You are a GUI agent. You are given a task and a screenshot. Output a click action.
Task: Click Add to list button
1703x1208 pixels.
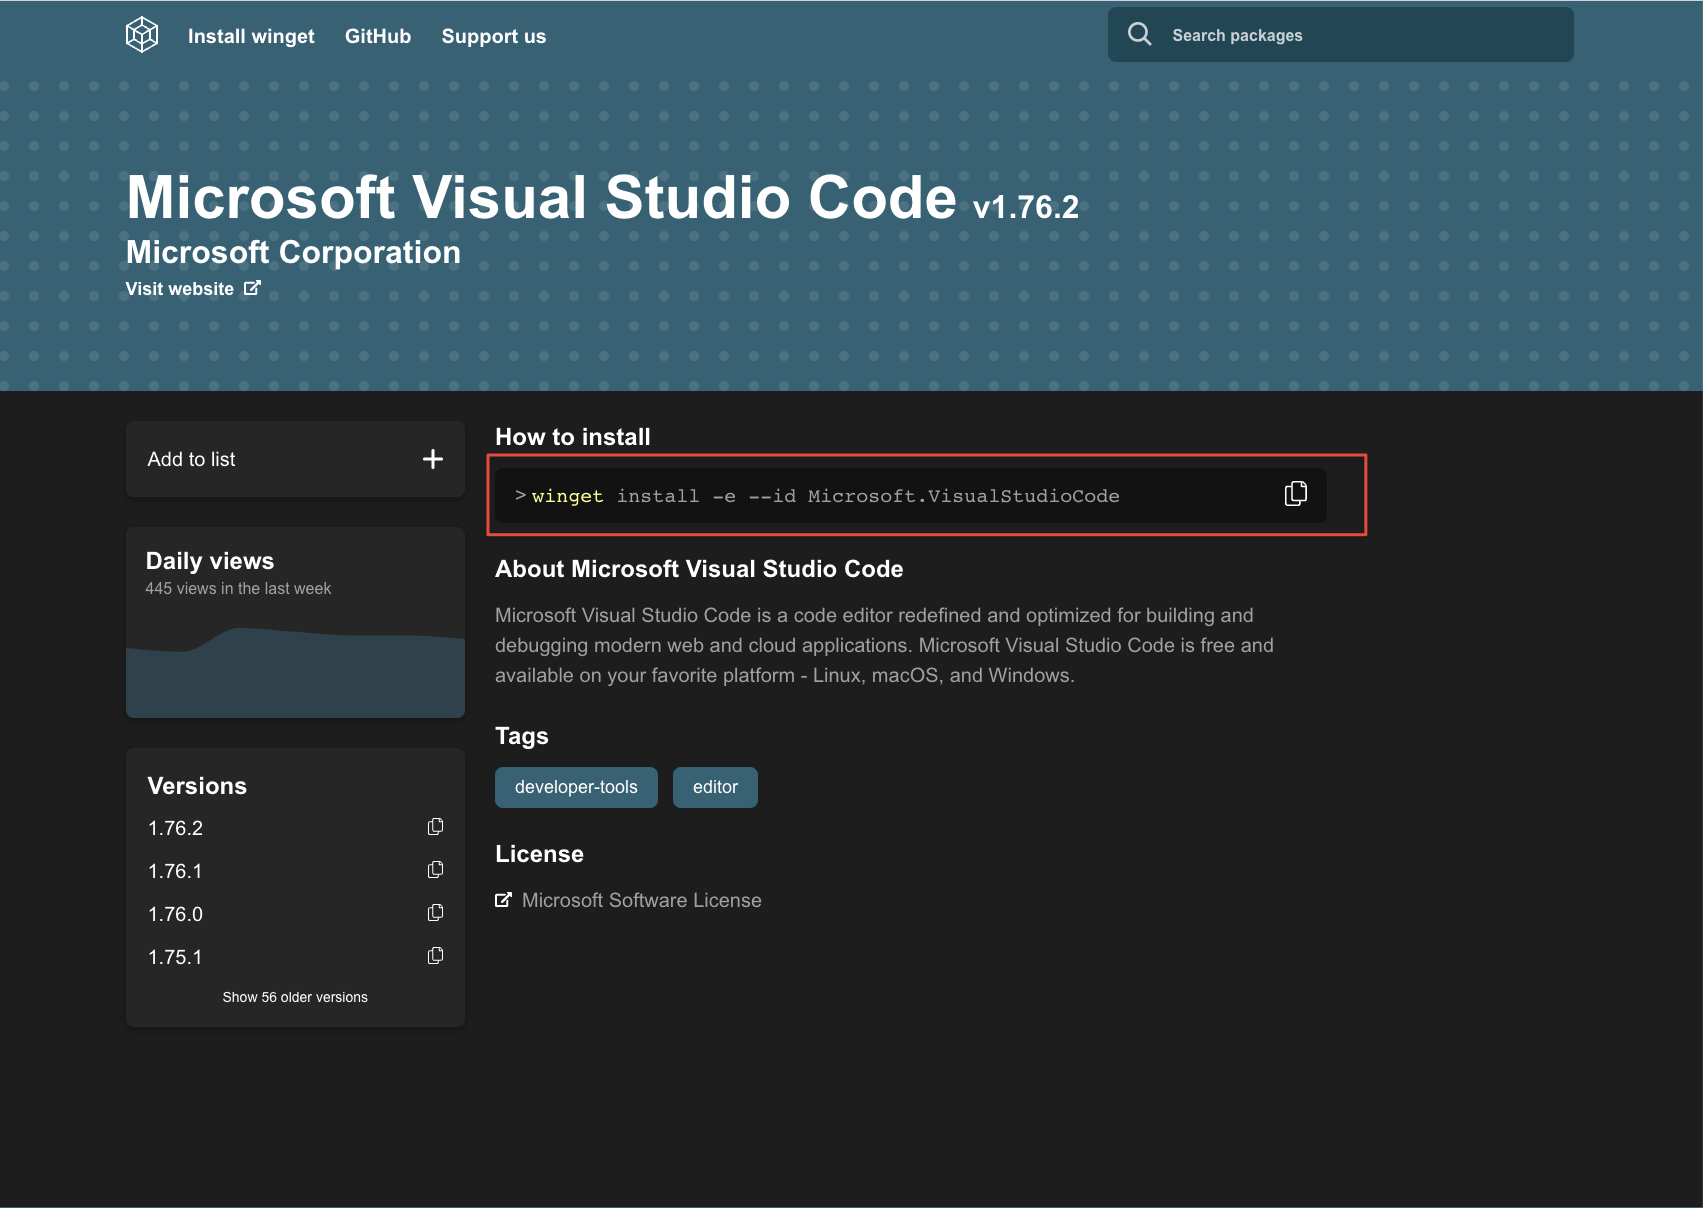coord(295,459)
